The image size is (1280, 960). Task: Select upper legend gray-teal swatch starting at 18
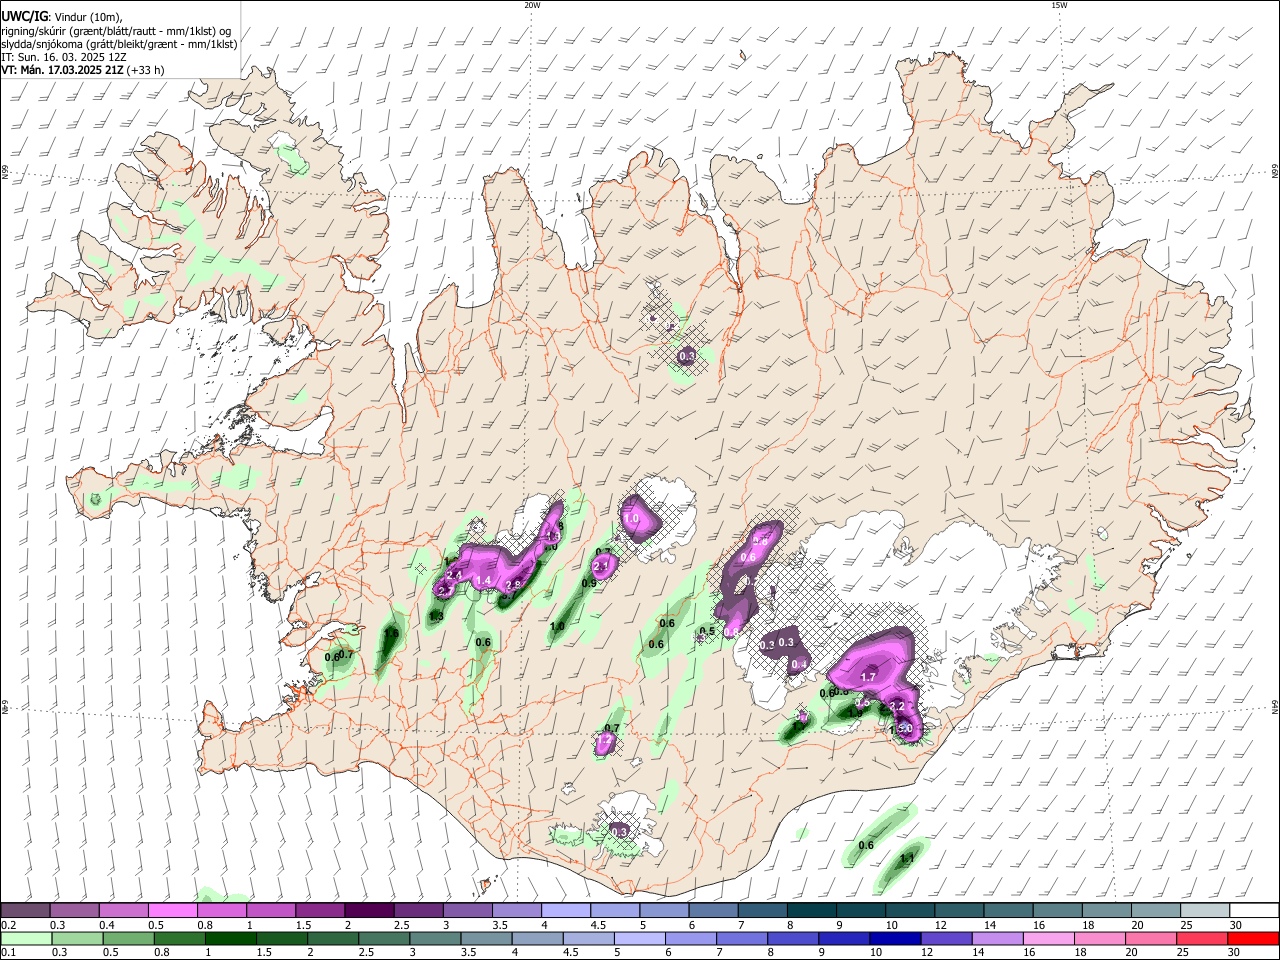[1105, 910]
